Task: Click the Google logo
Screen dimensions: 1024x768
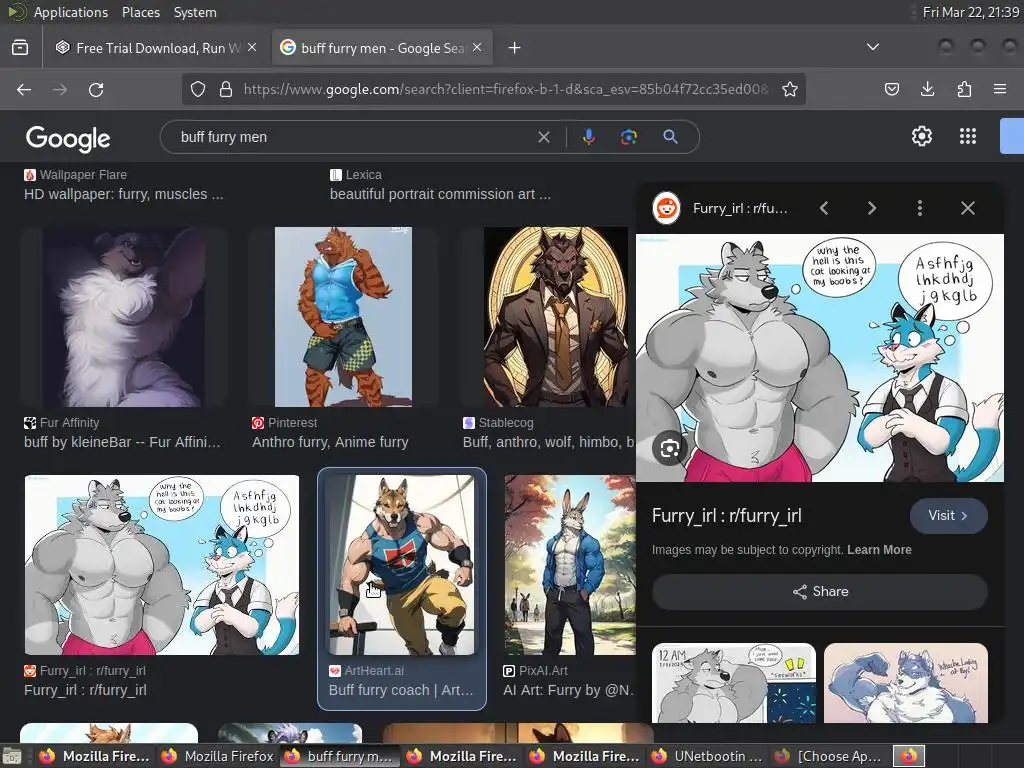Action: click(x=68, y=139)
